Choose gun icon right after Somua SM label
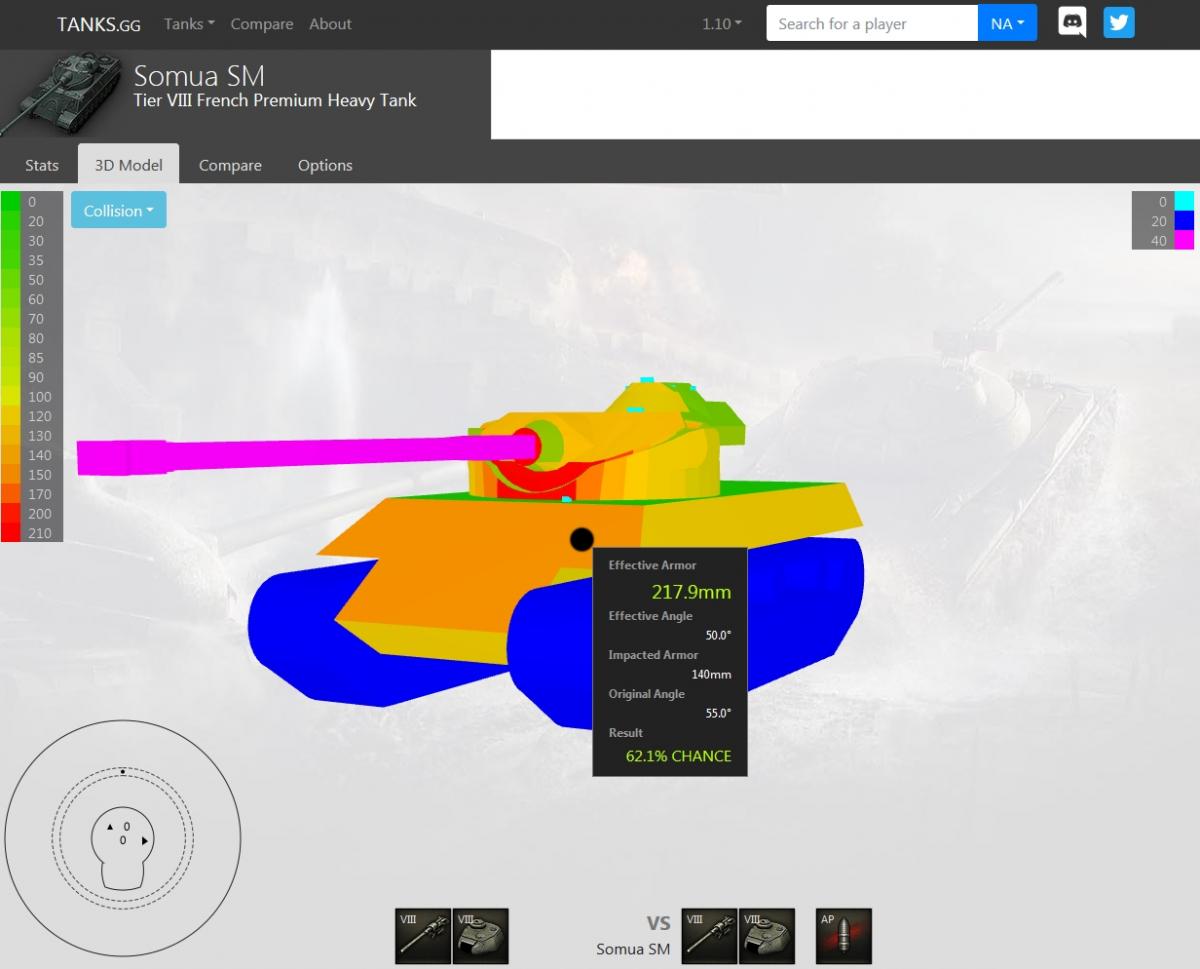Viewport: 1200px width, 969px height. pos(709,936)
